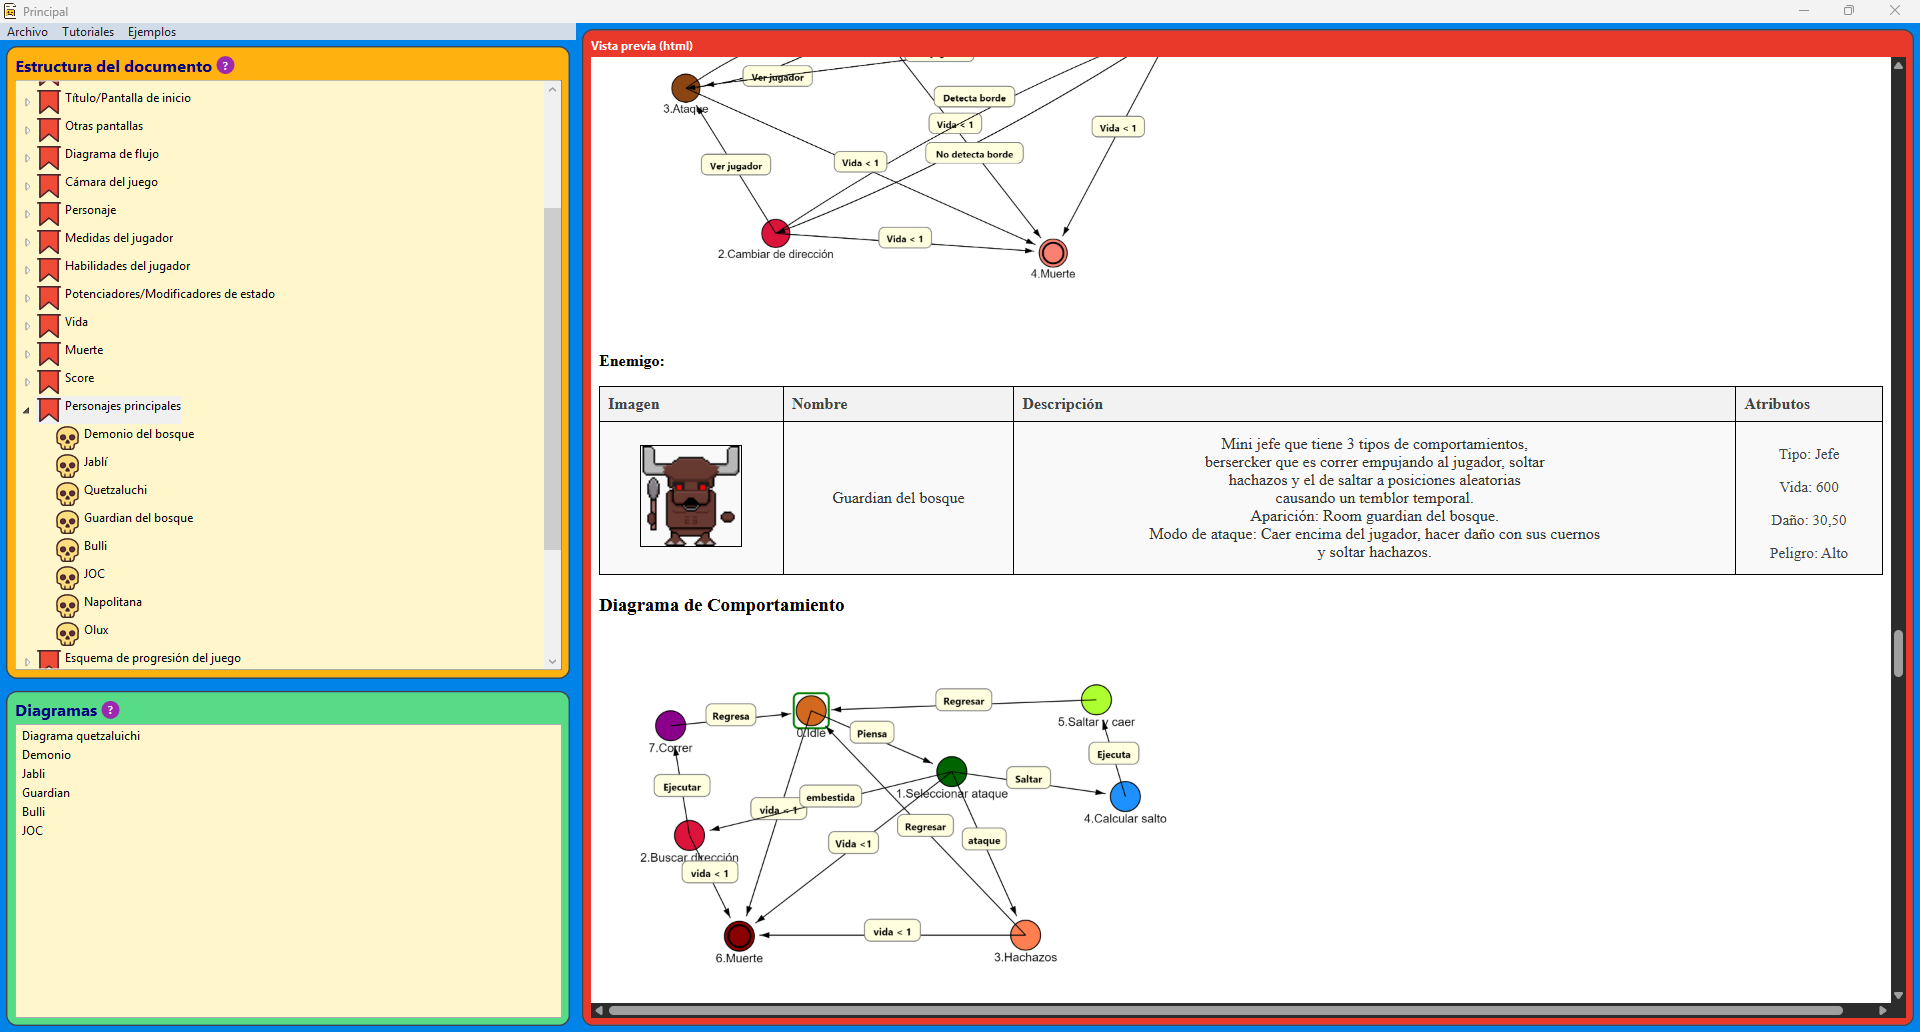The height and width of the screenshot is (1032, 1920).
Task: Collapse the Personajes principales tree node
Action: tap(27, 409)
